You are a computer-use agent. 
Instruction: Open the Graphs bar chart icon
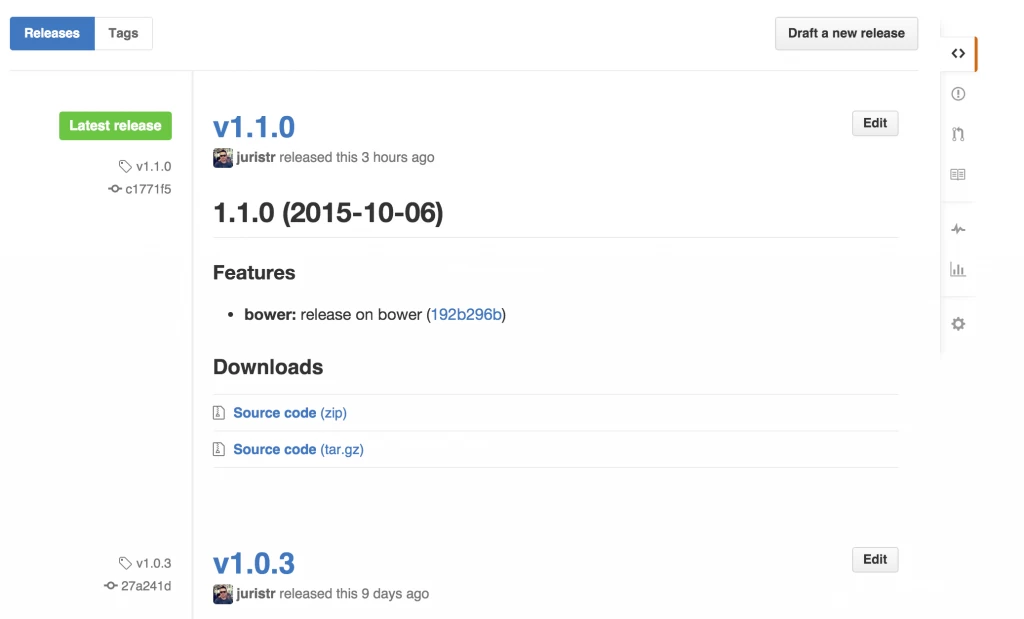(x=958, y=270)
